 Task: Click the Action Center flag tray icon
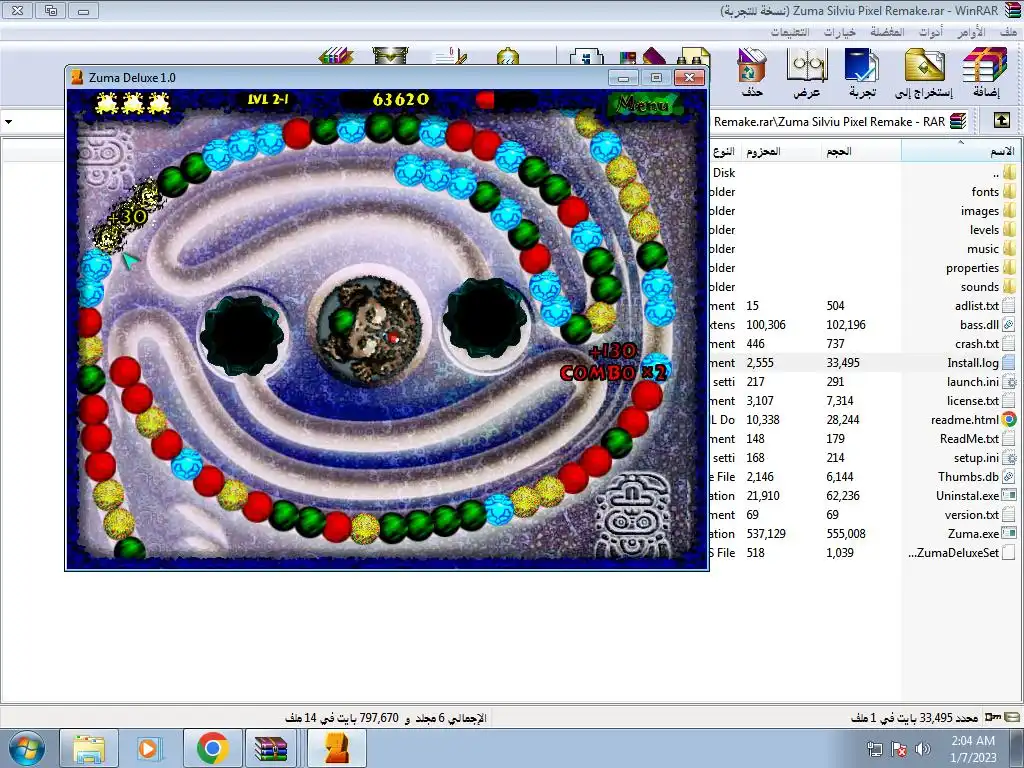click(x=899, y=749)
